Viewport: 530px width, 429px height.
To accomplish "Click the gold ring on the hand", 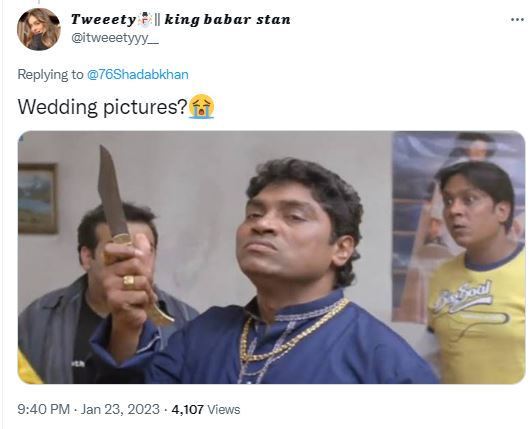I will coord(128,282).
